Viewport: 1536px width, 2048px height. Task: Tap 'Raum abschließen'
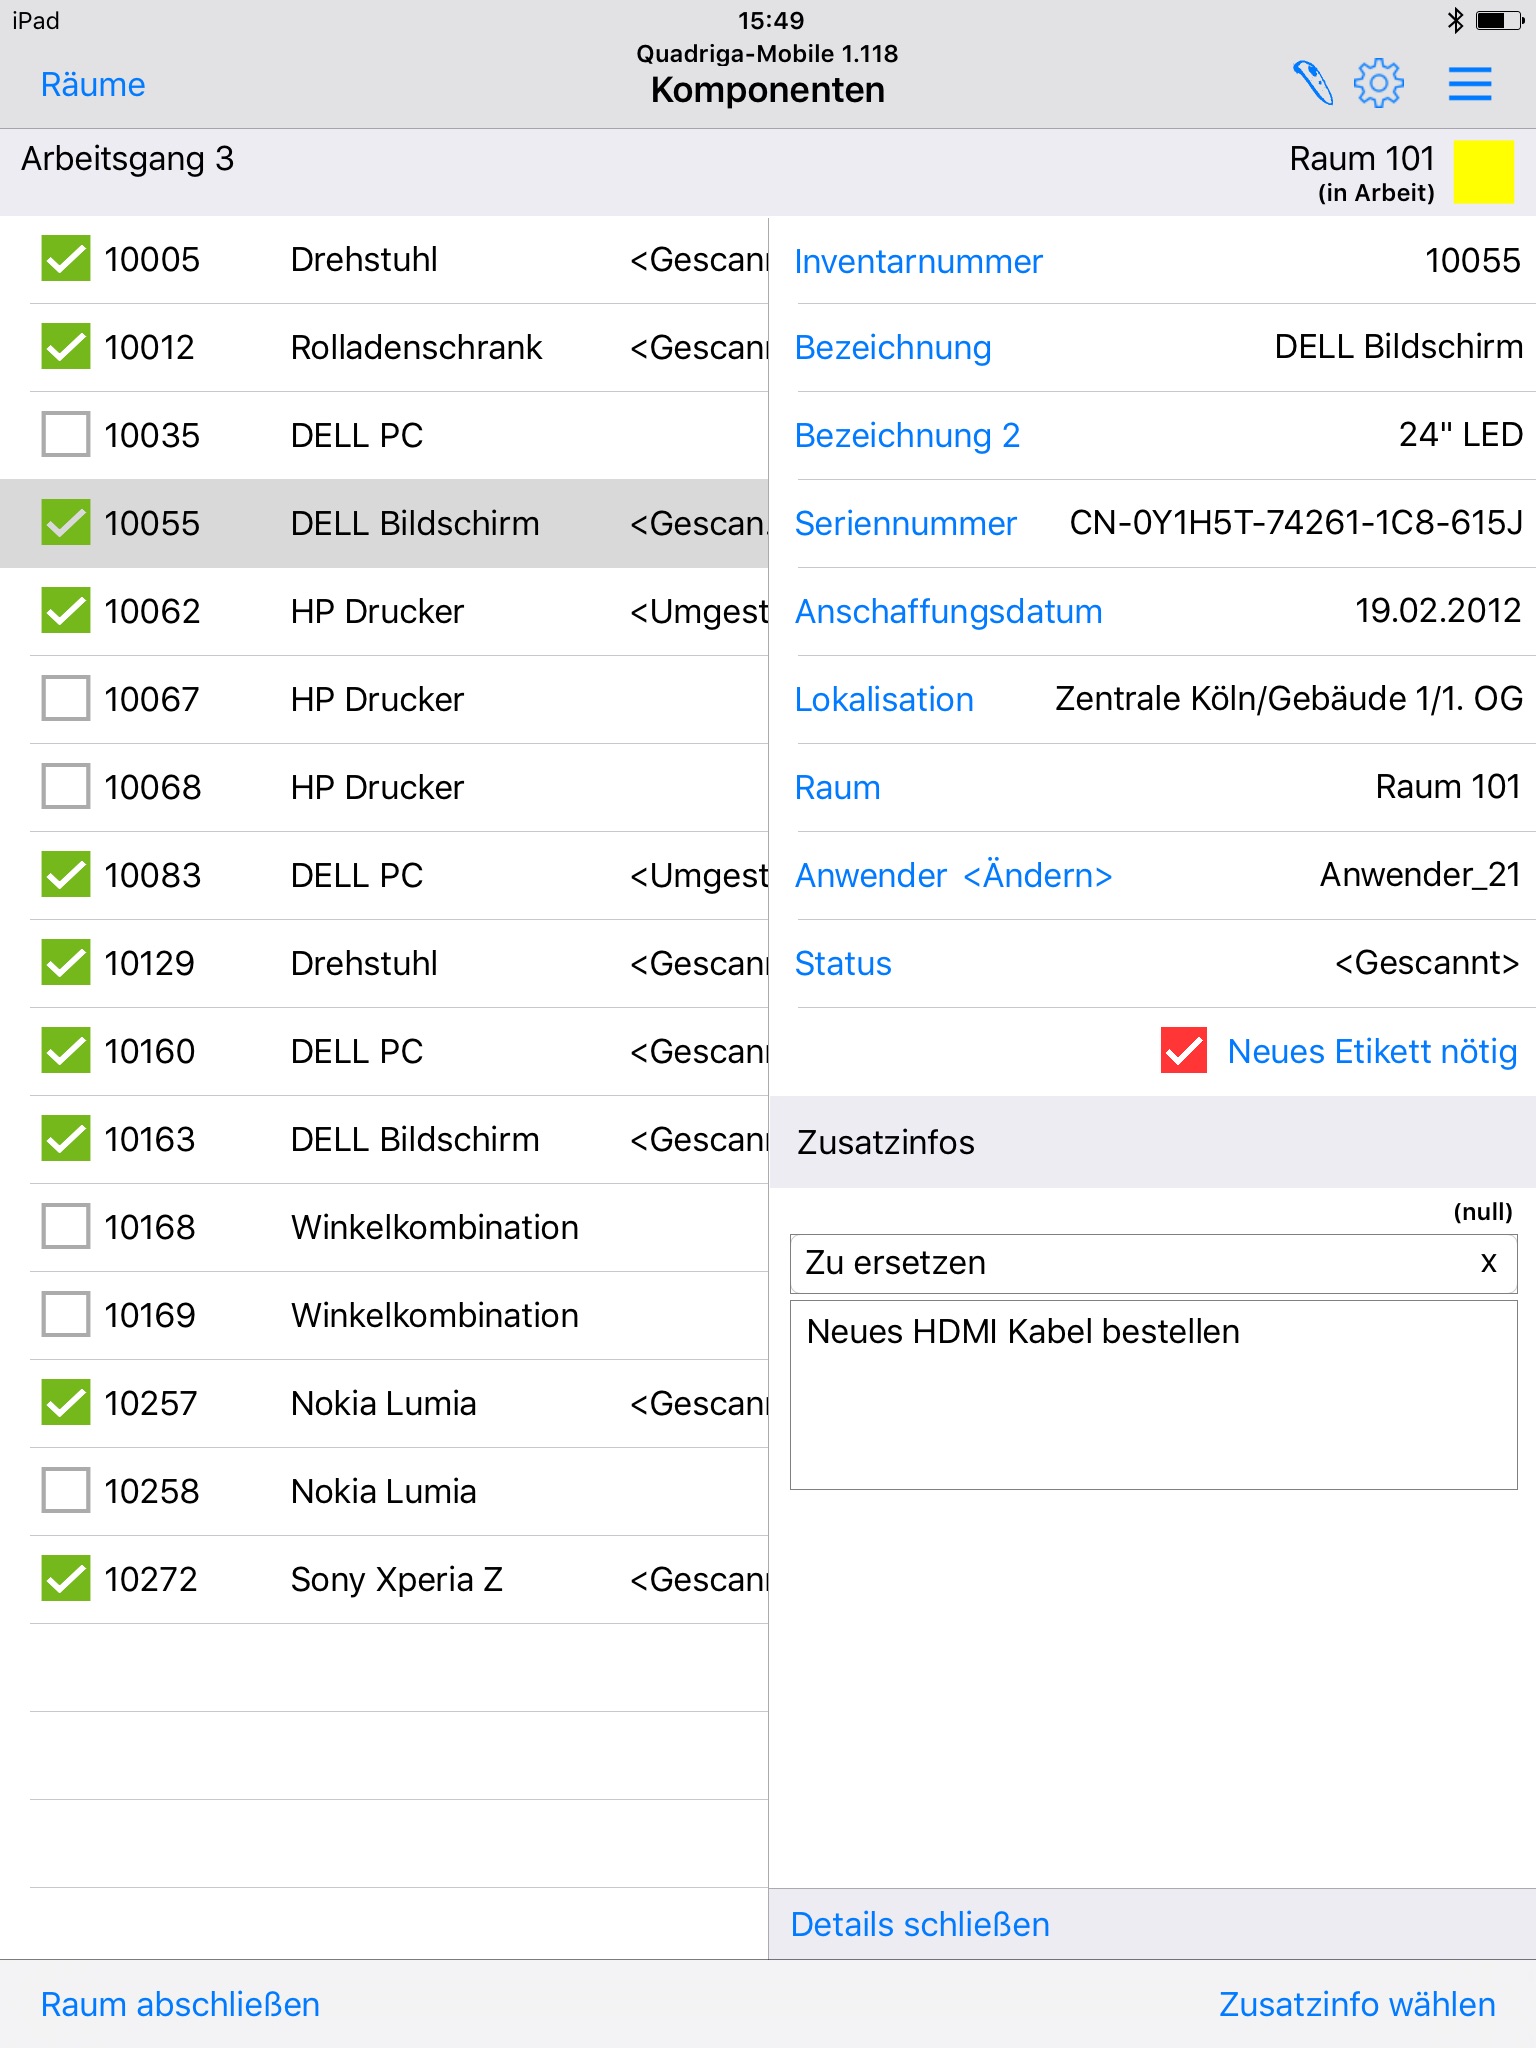click(180, 2004)
